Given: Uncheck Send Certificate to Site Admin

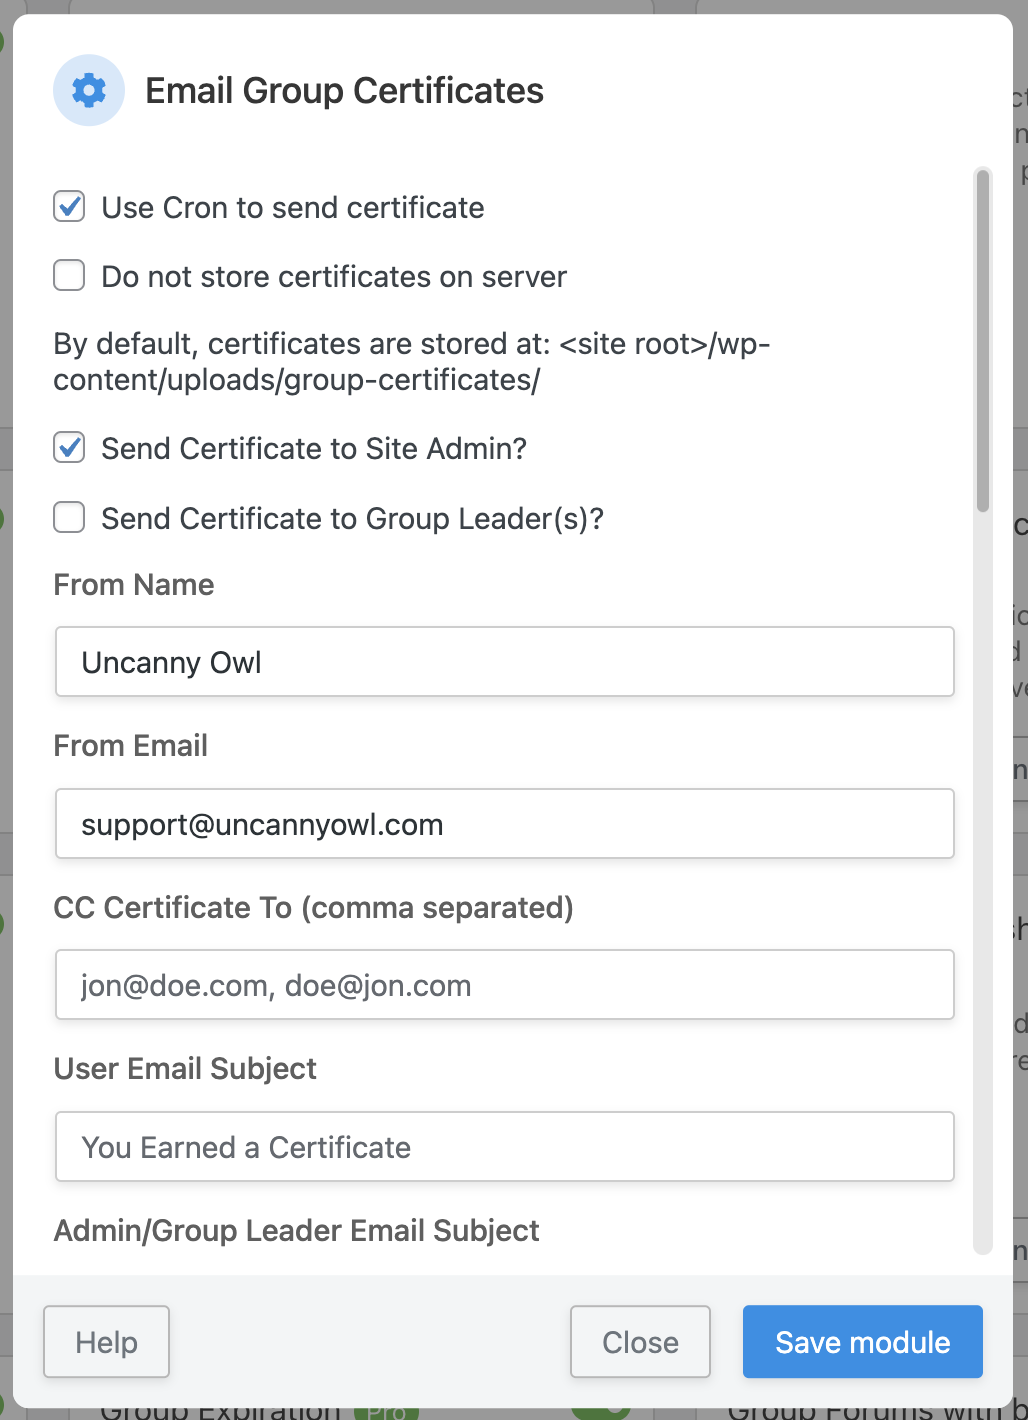Looking at the screenshot, I should coord(69,448).
